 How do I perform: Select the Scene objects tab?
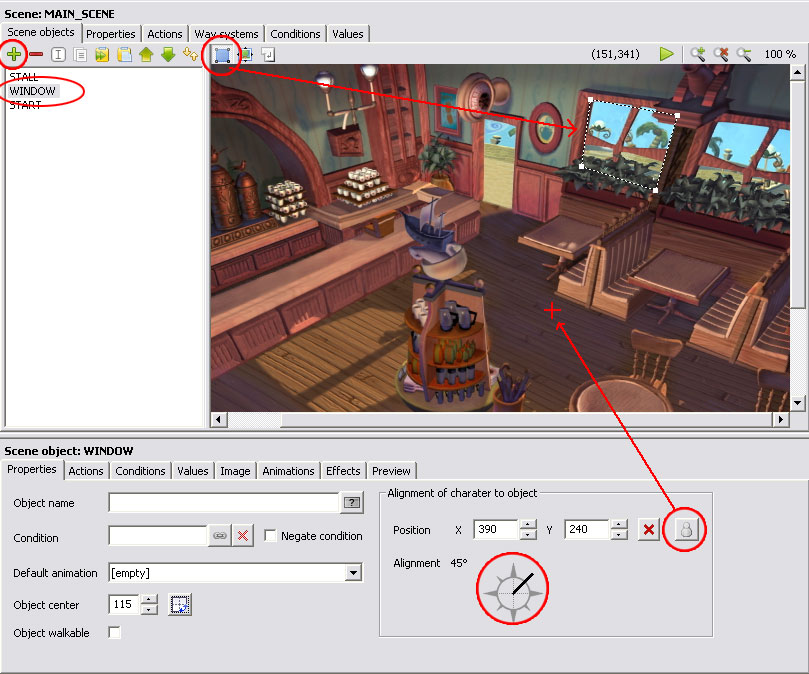click(41, 32)
